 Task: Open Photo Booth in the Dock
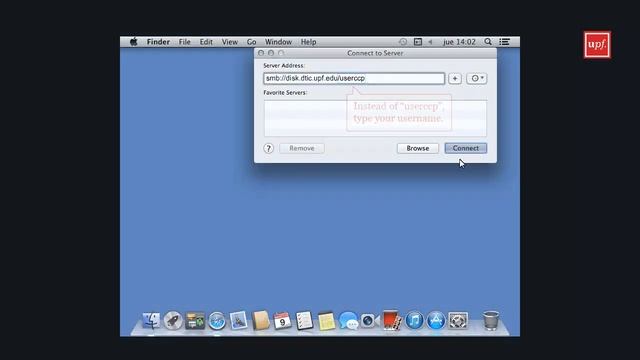click(x=392, y=320)
